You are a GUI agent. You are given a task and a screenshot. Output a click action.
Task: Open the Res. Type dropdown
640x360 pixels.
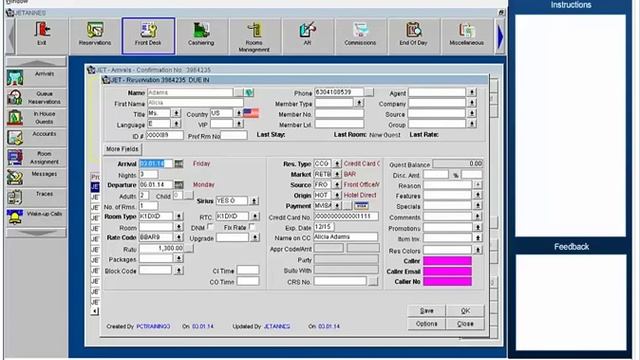pos(337,164)
